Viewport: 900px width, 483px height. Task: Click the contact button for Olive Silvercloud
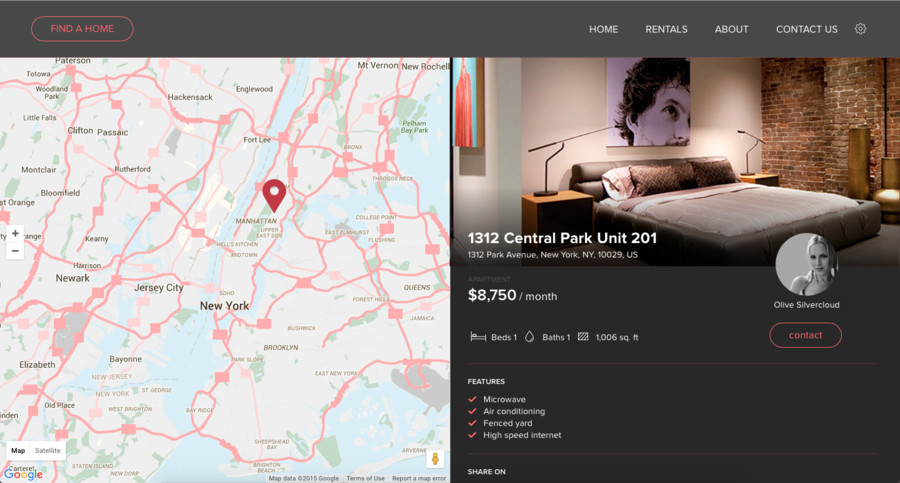click(805, 335)
